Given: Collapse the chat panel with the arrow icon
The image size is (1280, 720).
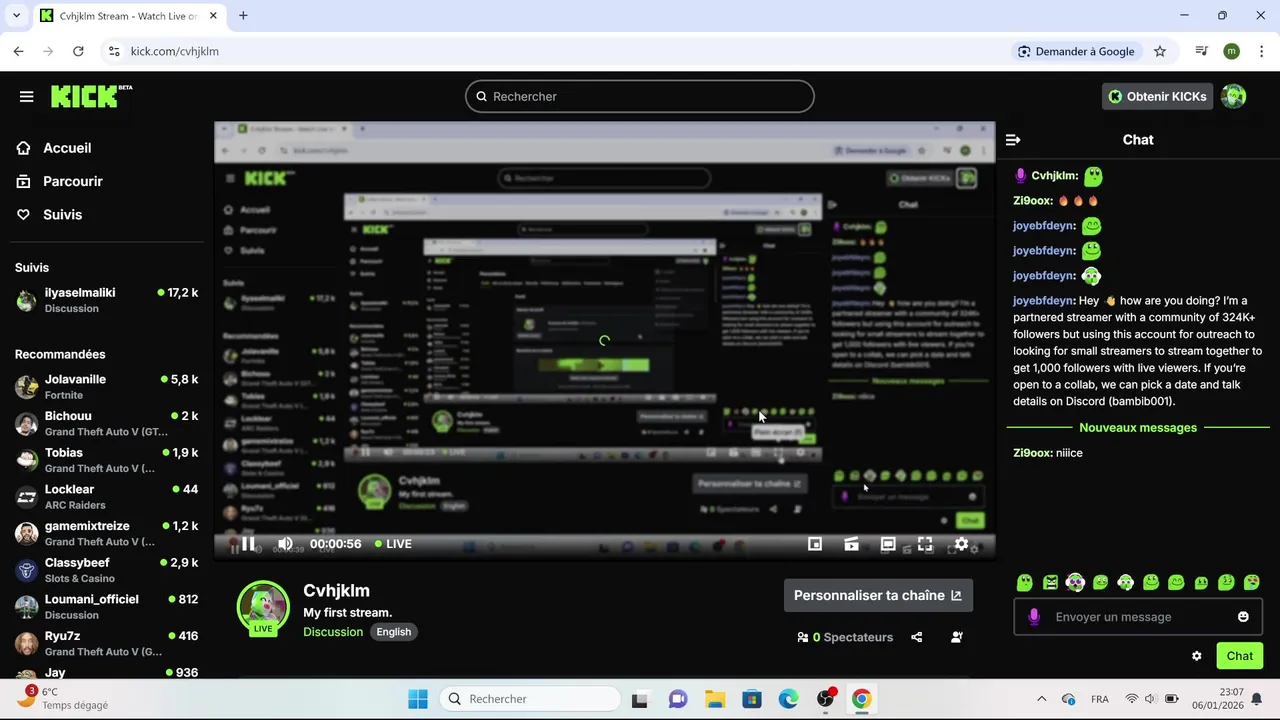Looking at the screenshot, I should point(1013,140).
